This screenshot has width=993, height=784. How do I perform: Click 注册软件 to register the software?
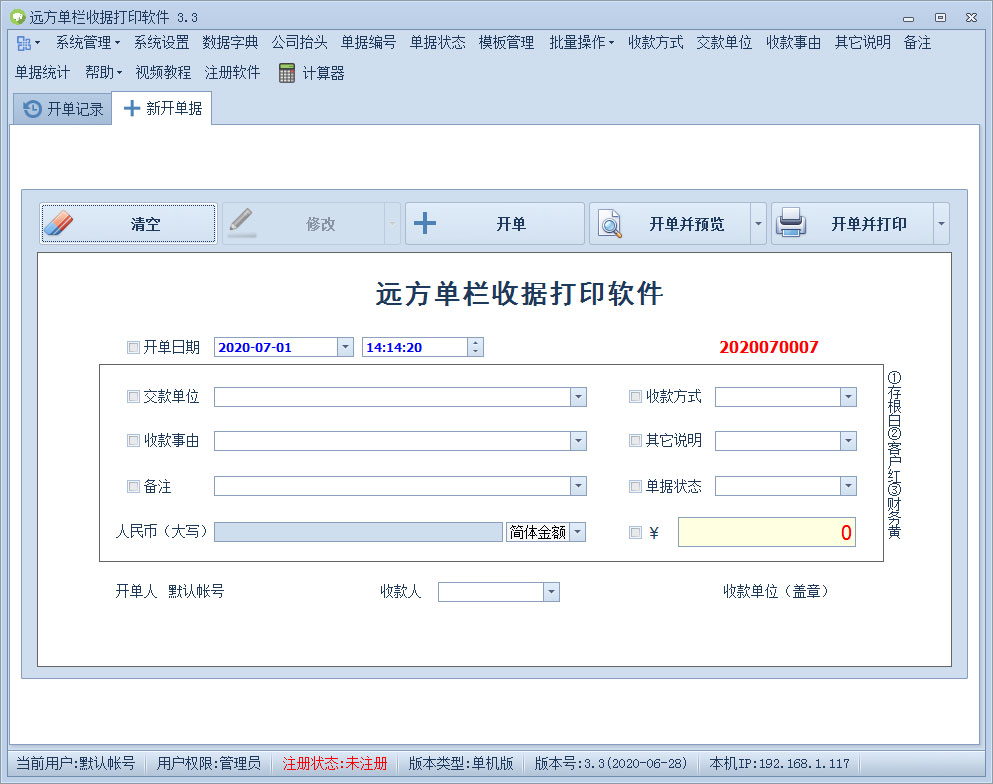233,73
